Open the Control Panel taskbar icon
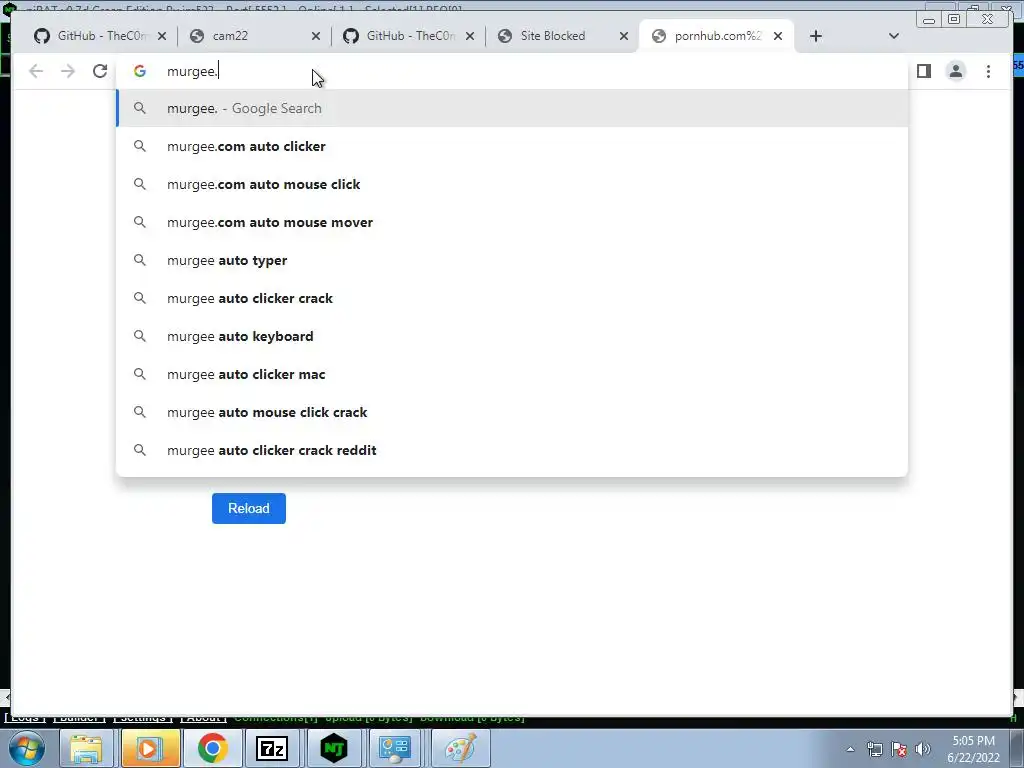1024x768 pixels. [394, 748]
